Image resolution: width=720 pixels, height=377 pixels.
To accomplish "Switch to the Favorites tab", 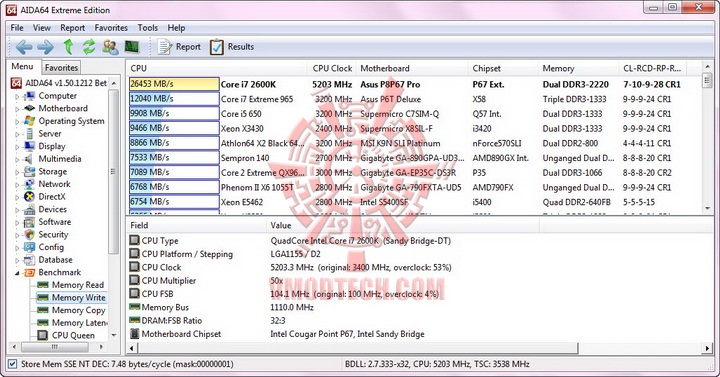I will tap(61, 68).
